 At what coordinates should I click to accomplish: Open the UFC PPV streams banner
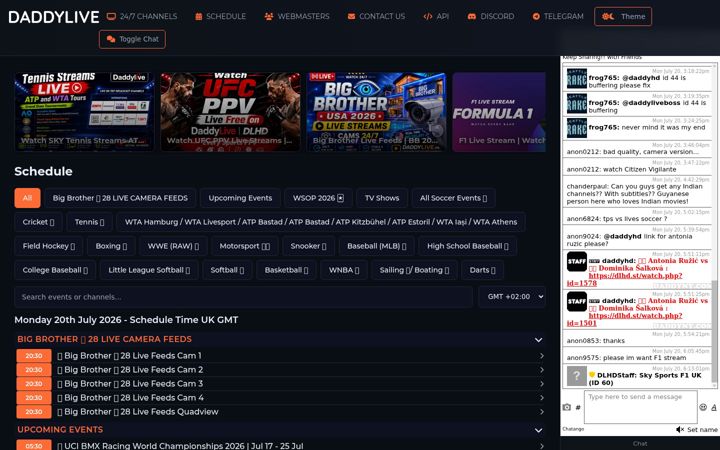click(231, 112)
